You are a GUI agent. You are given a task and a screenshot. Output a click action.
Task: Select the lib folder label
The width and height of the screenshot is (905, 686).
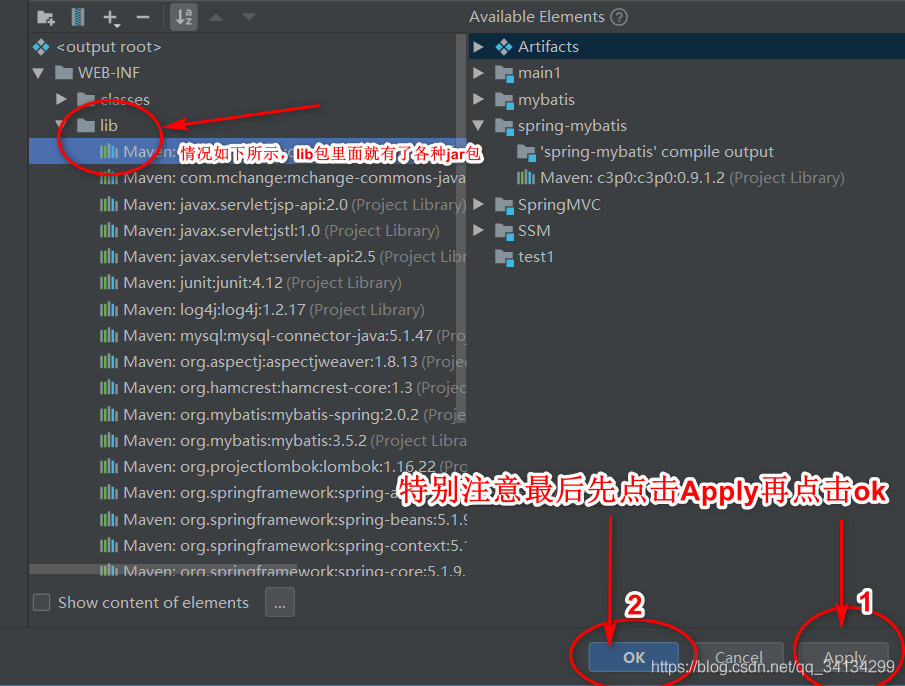pos(109,125)
